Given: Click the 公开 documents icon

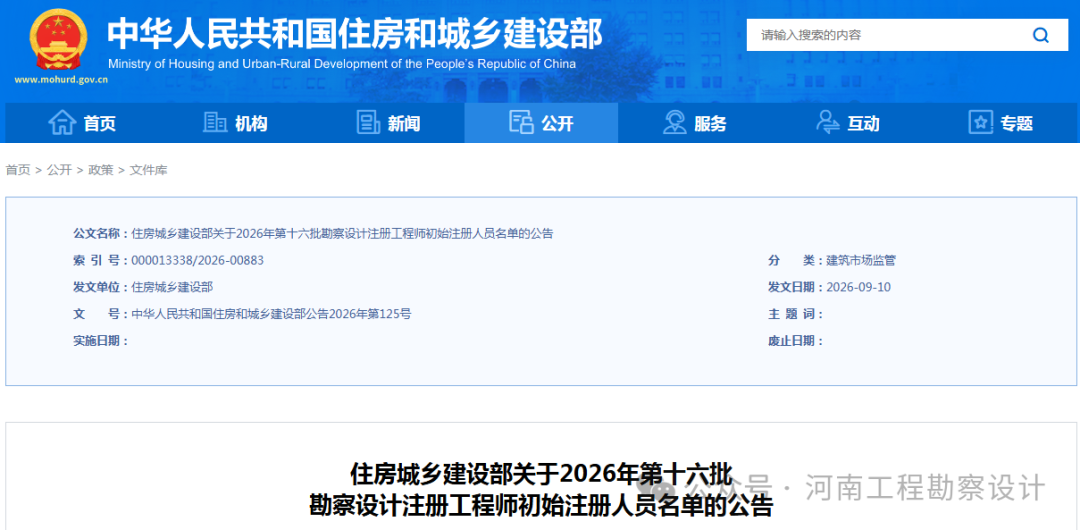Looking at the screenshot, I should (x=521, y=123).
